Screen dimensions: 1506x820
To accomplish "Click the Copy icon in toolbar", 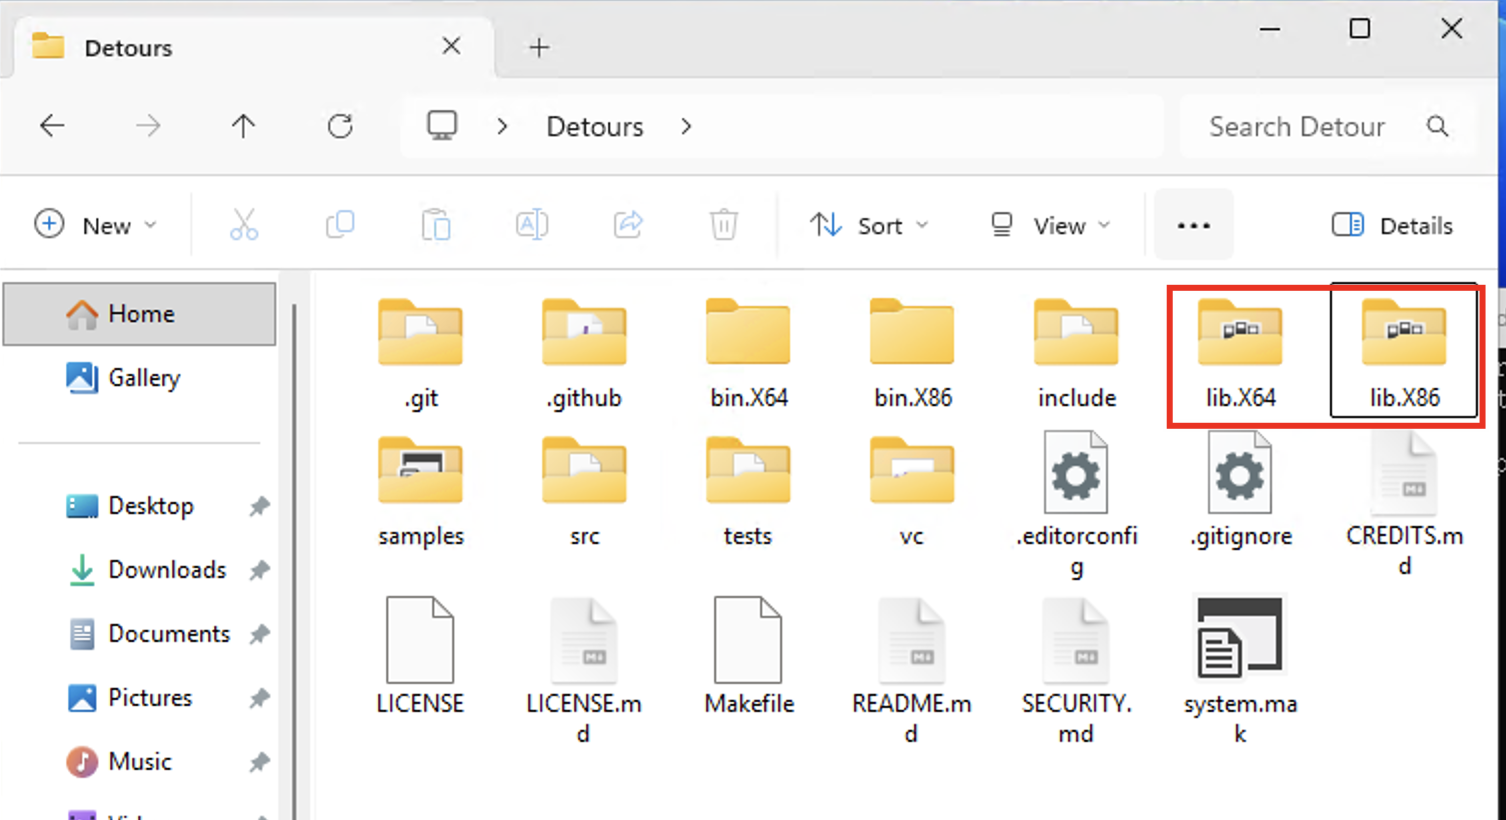I will 340,225.
